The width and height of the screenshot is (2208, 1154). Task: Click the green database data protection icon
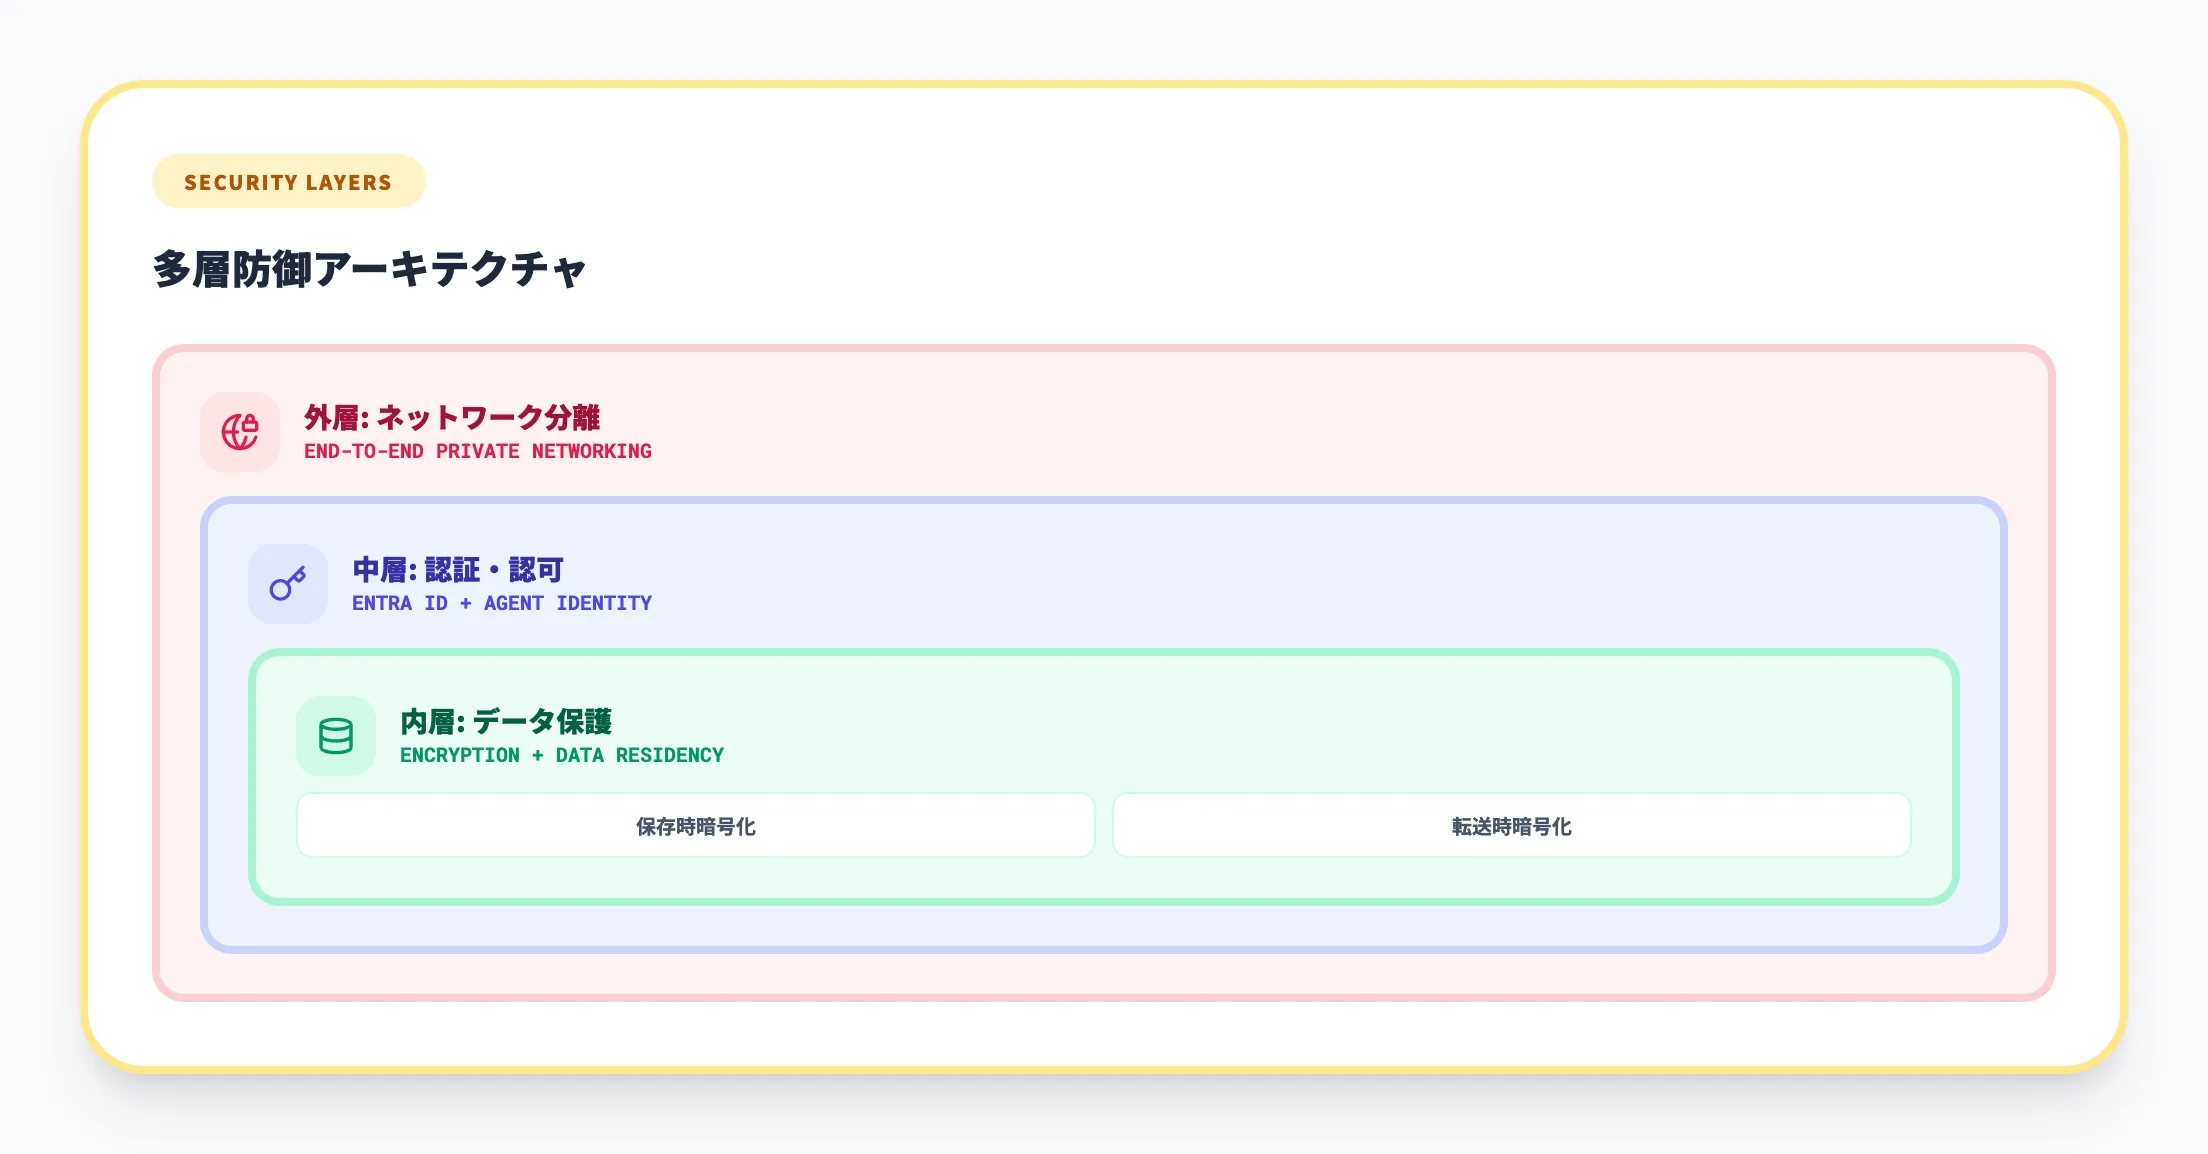point(336,736)
